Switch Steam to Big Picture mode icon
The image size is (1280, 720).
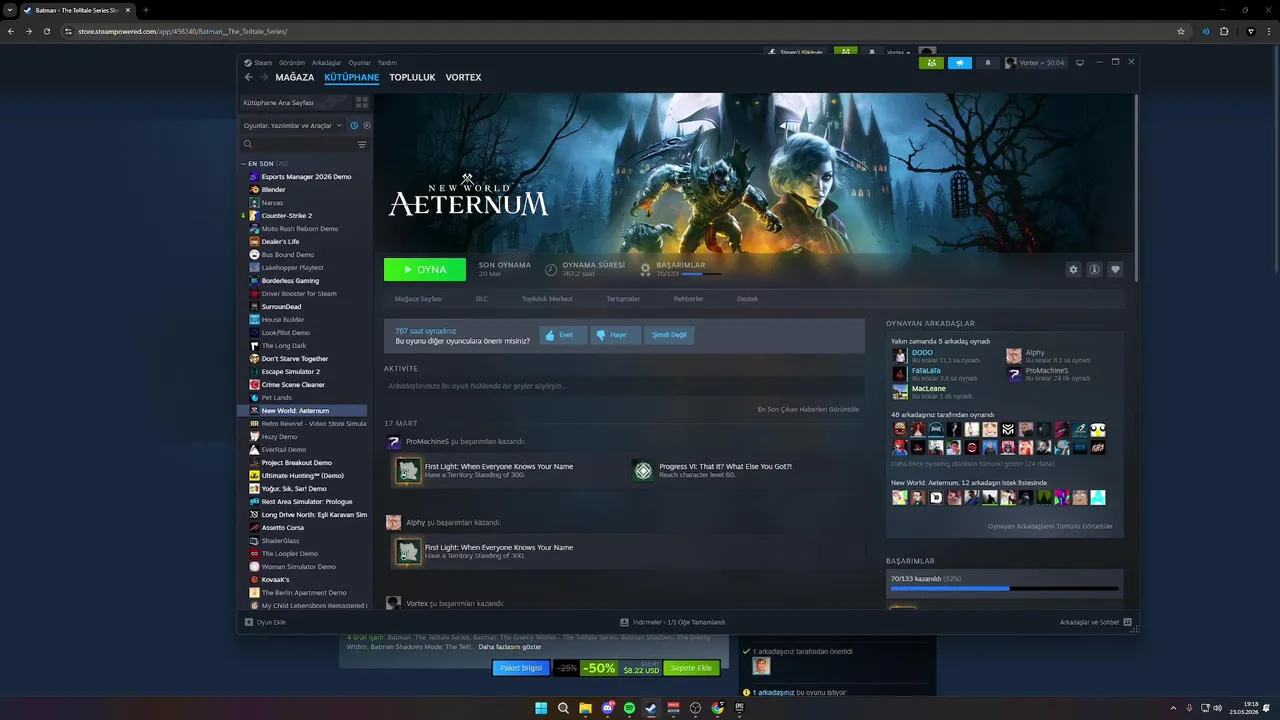click(x=1080, y=62)
